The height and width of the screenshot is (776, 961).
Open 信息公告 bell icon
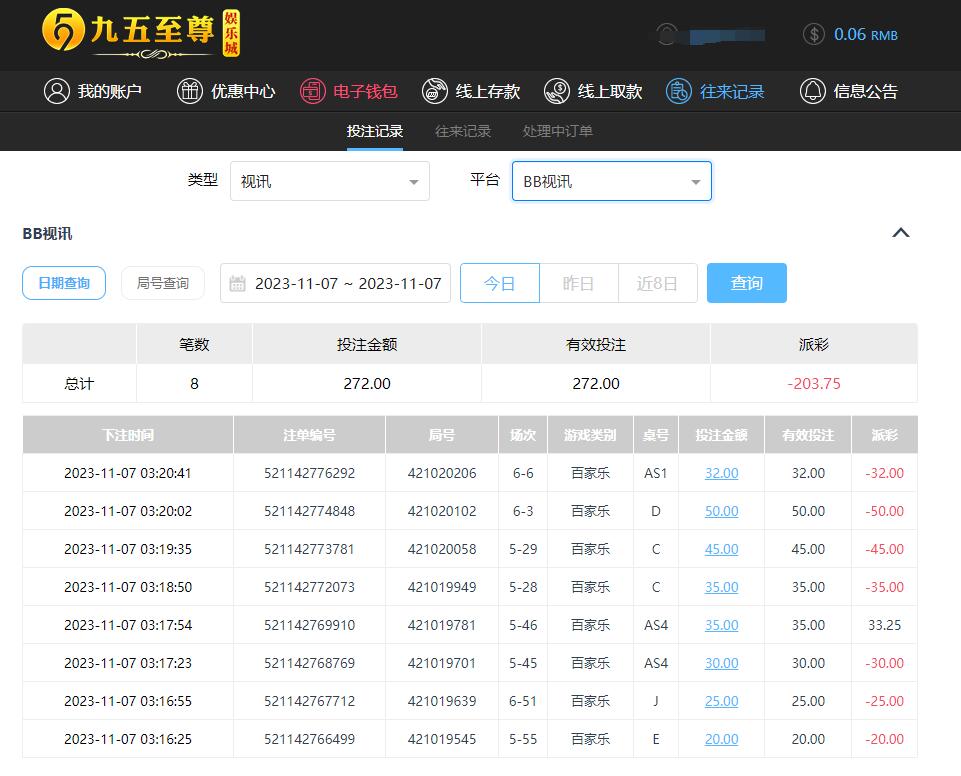813,91
